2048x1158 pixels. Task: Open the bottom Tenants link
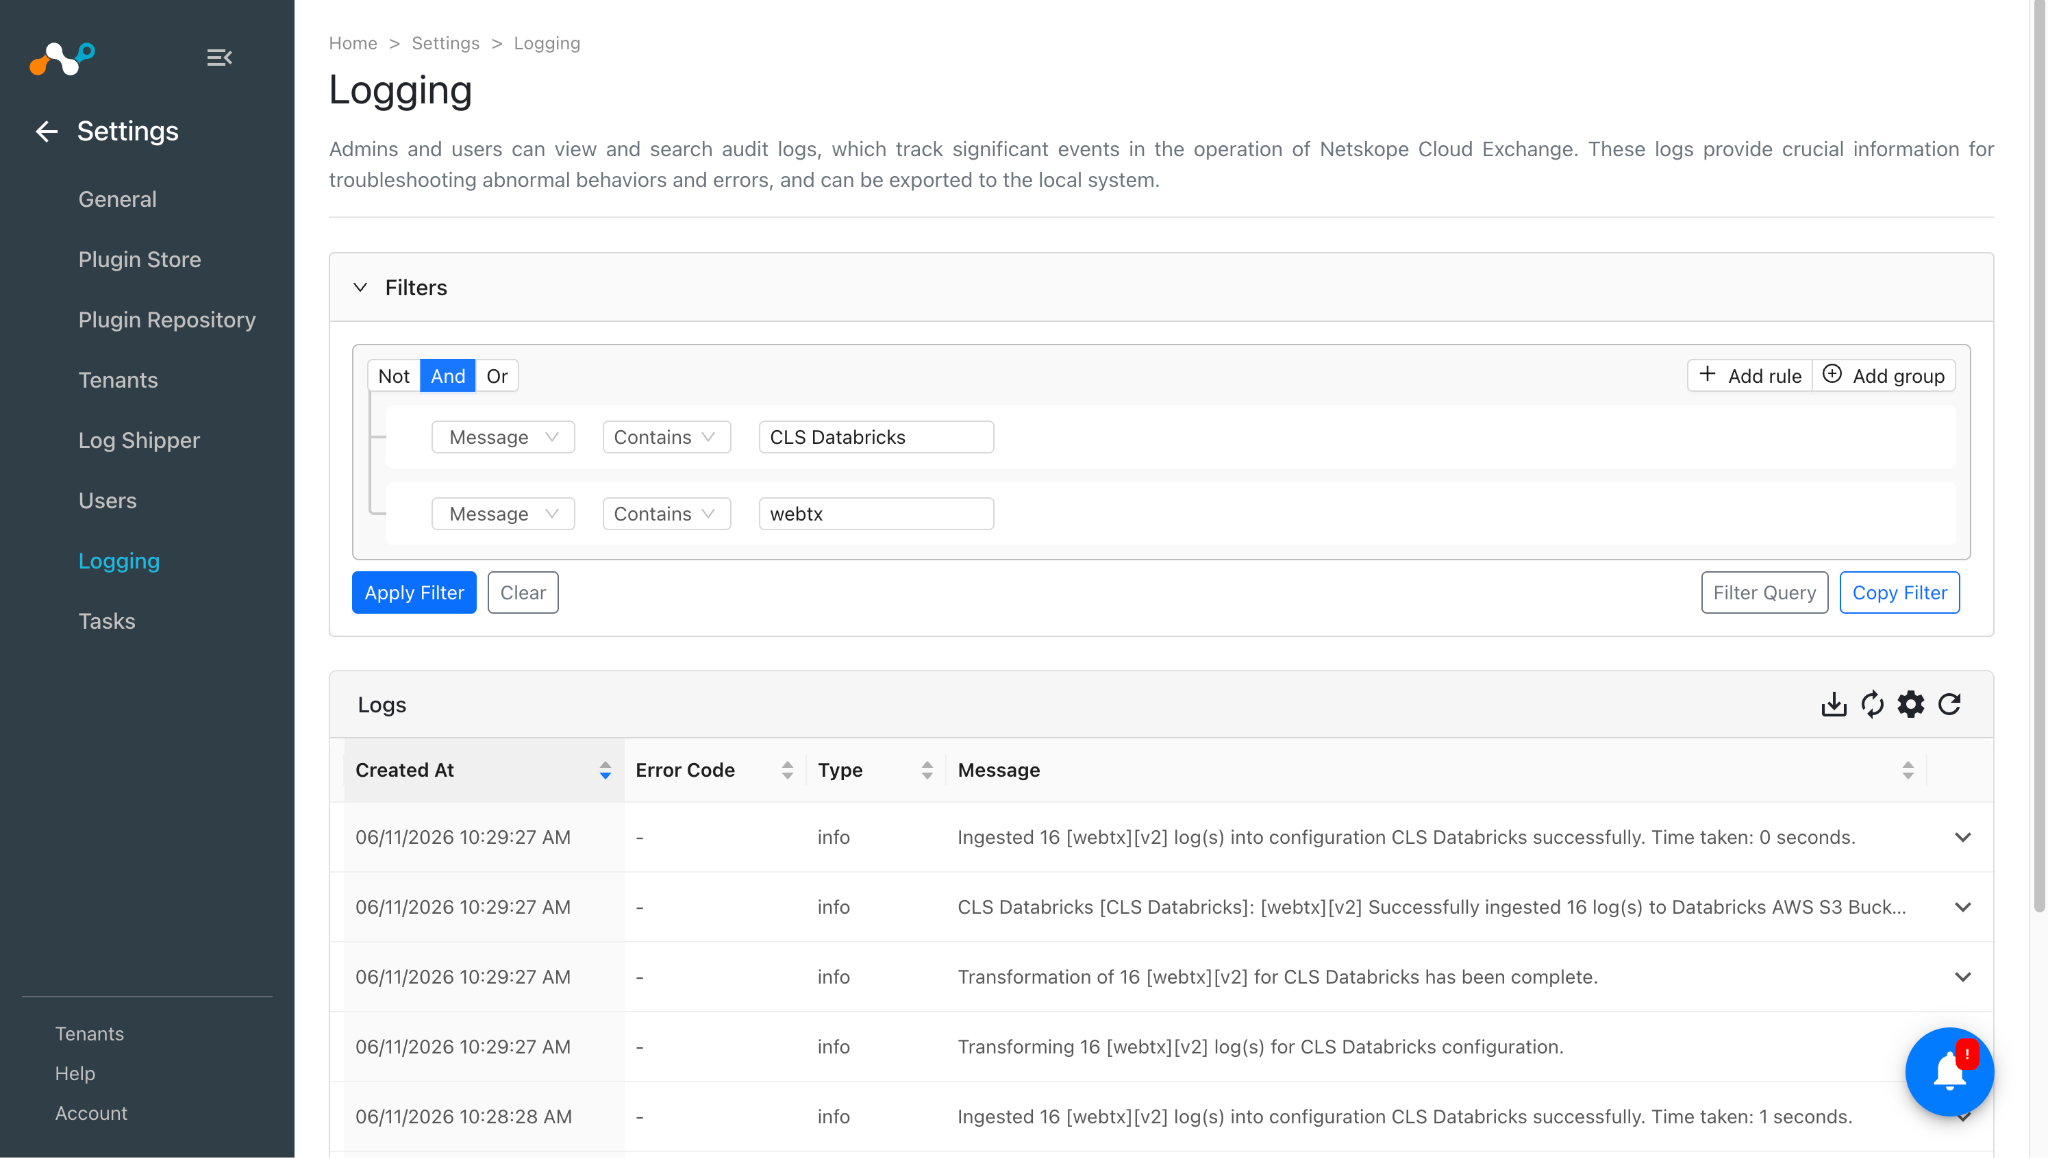click(x=90, y=1034)
